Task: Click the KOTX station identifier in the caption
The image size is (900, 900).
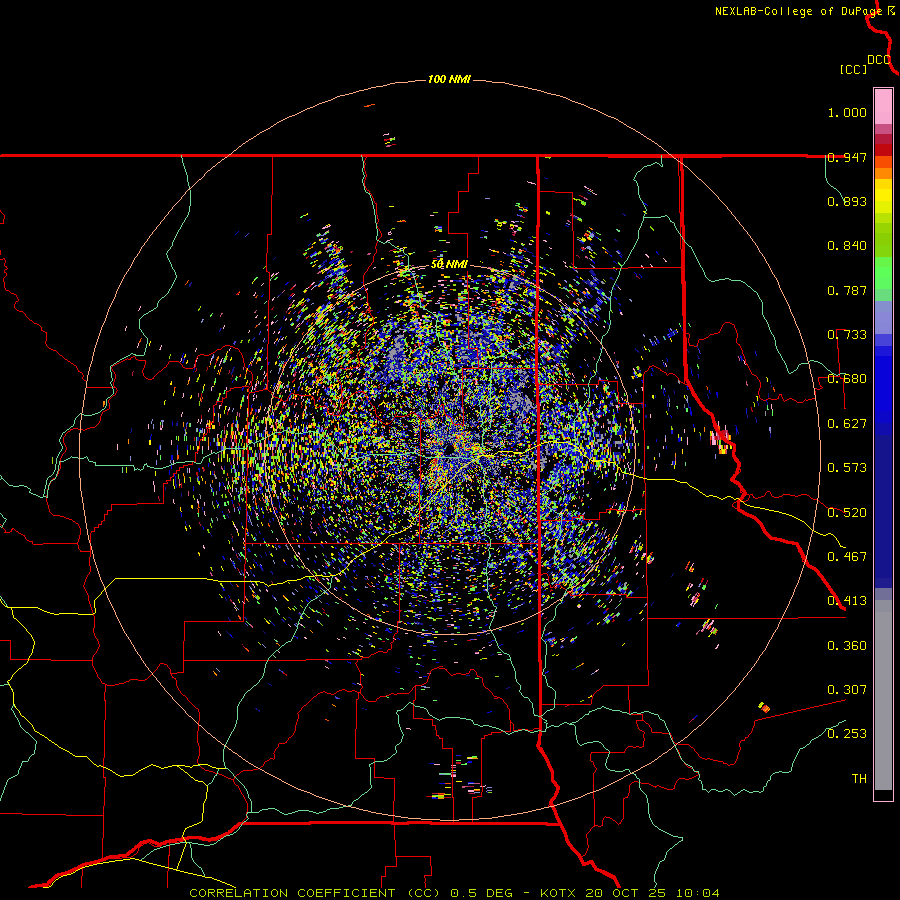Action: tap(558, 893)
